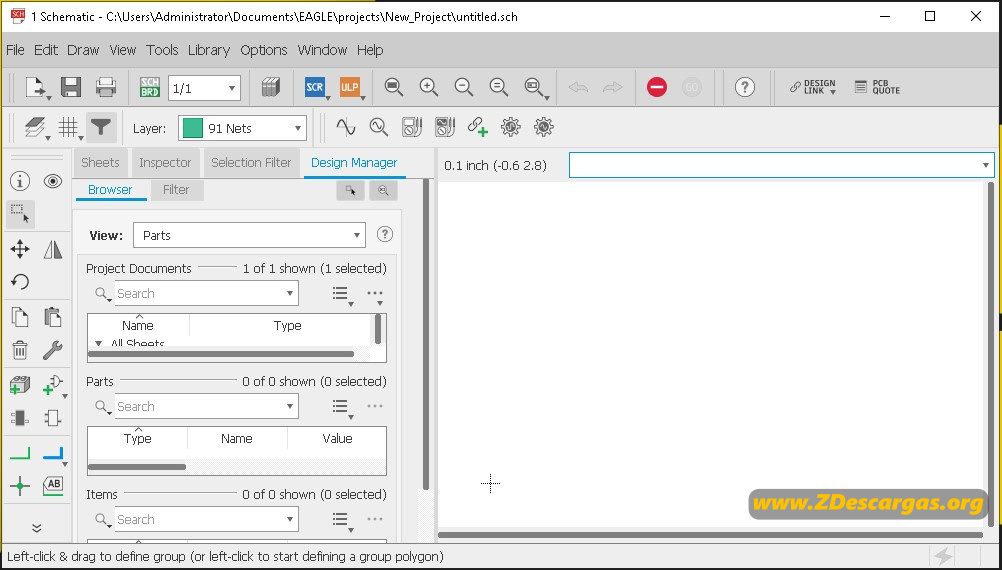Select the Group selection tool

click(20, 215)
